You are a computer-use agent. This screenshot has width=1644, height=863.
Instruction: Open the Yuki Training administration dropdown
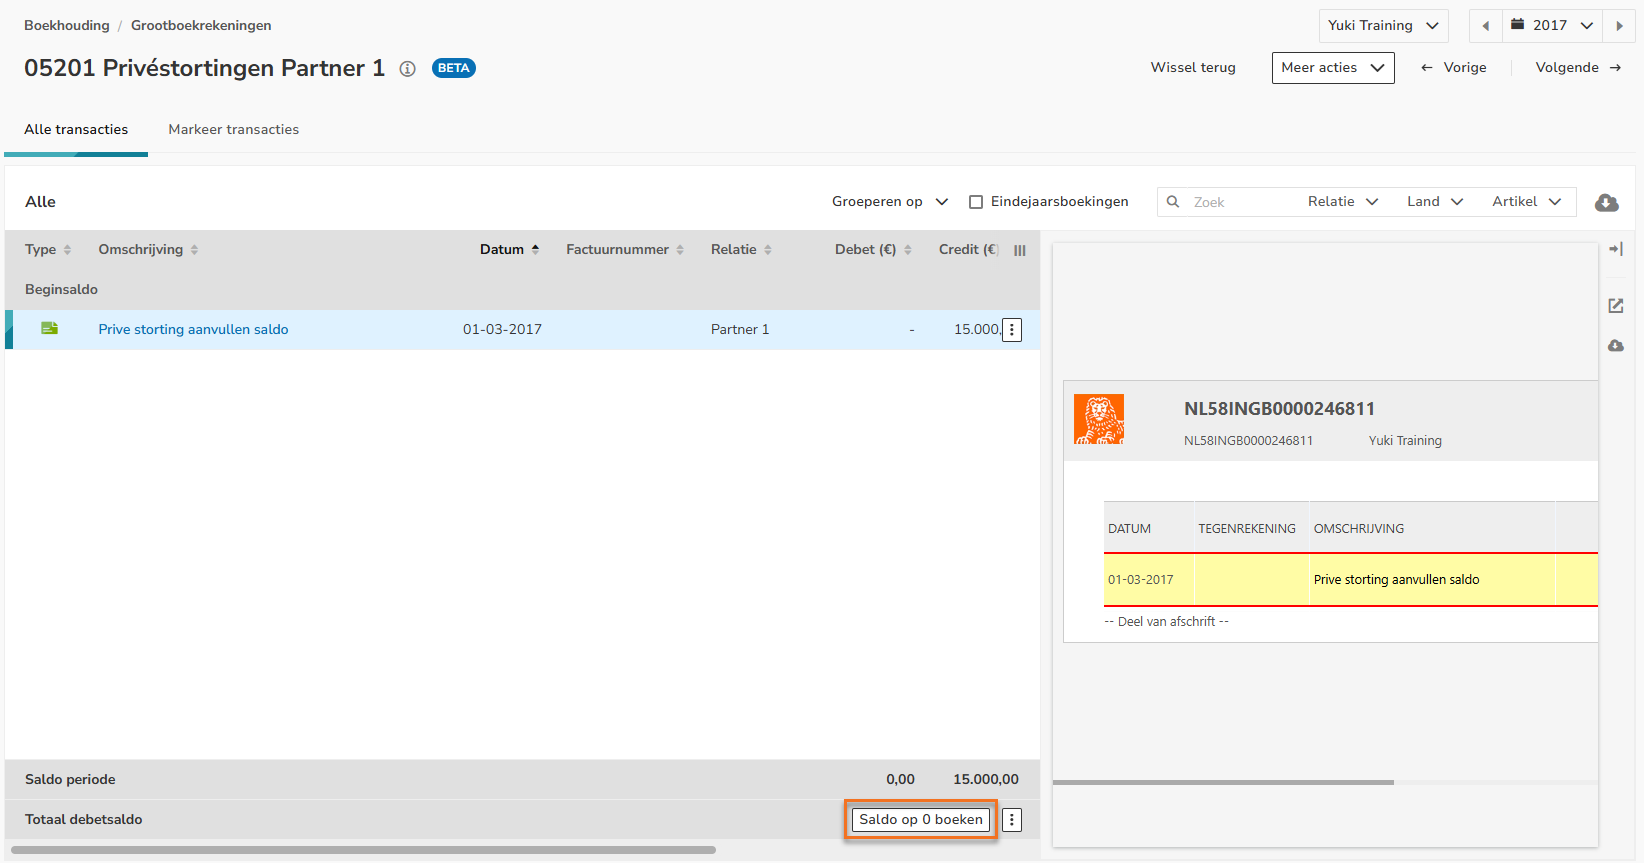[1383, 26]
